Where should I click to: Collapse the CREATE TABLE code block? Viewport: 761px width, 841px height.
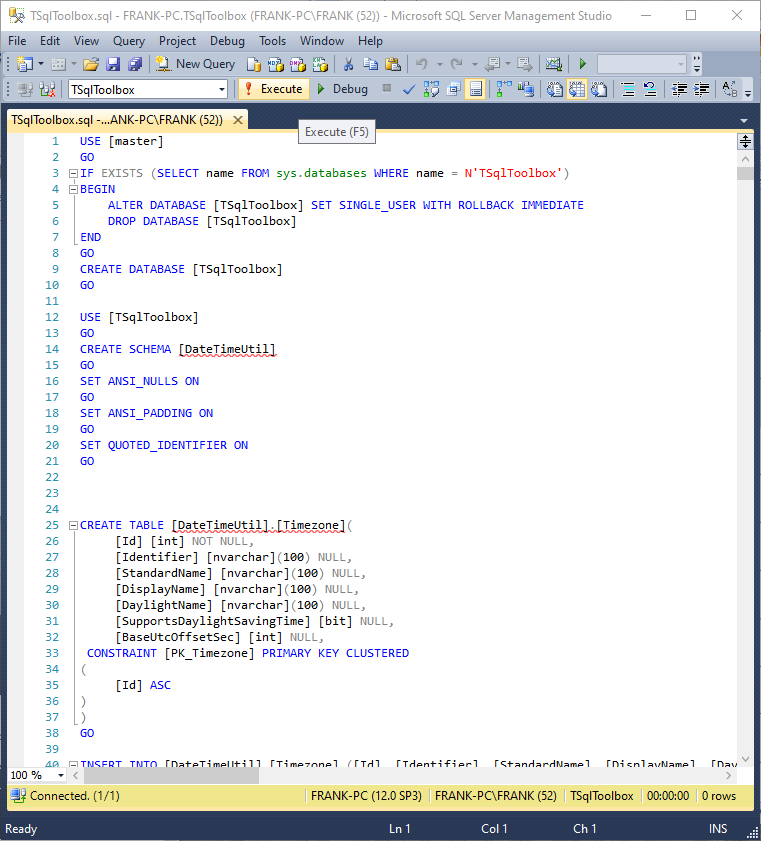pos(72,525)
